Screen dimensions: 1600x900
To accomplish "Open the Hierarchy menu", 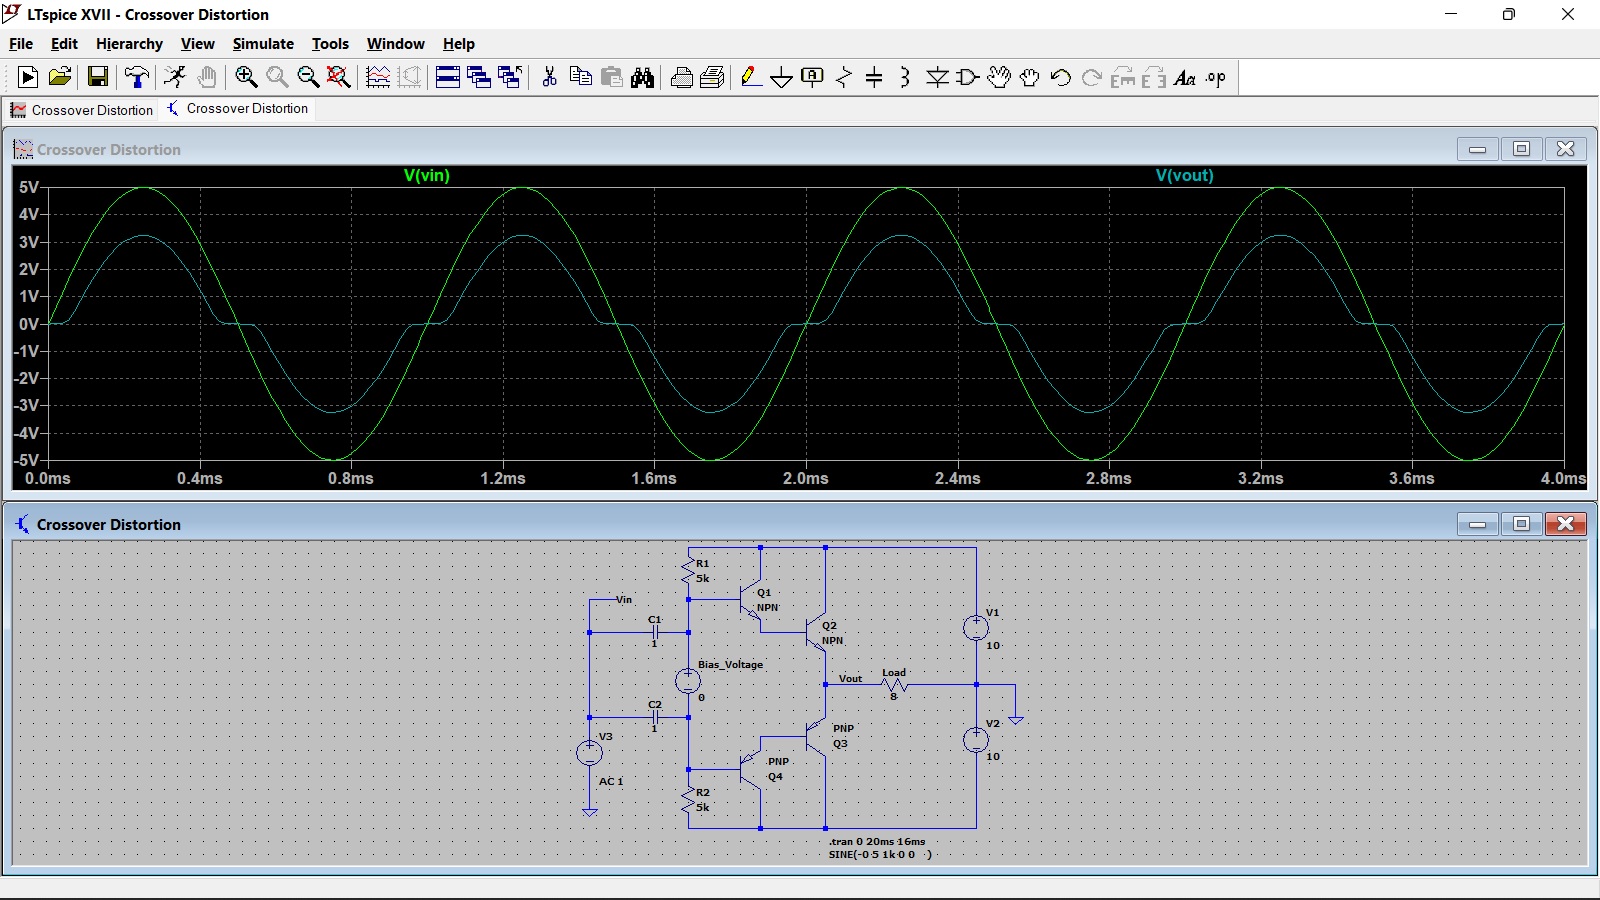I will (x=129, y=44).
